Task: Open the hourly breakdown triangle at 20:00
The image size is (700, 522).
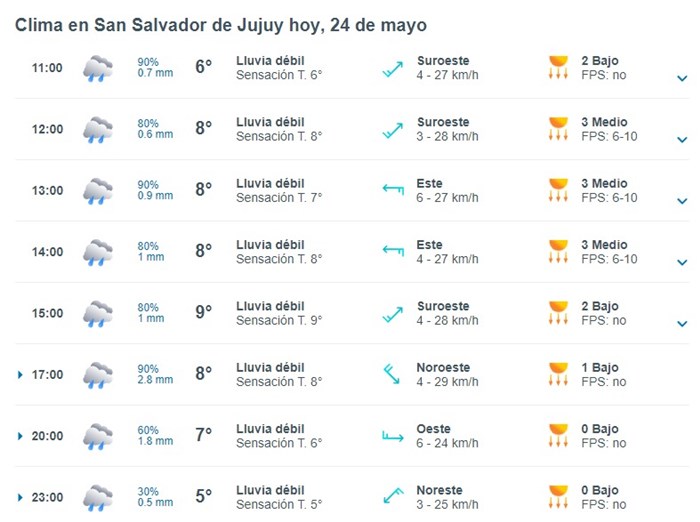Action: click(20, 436)
